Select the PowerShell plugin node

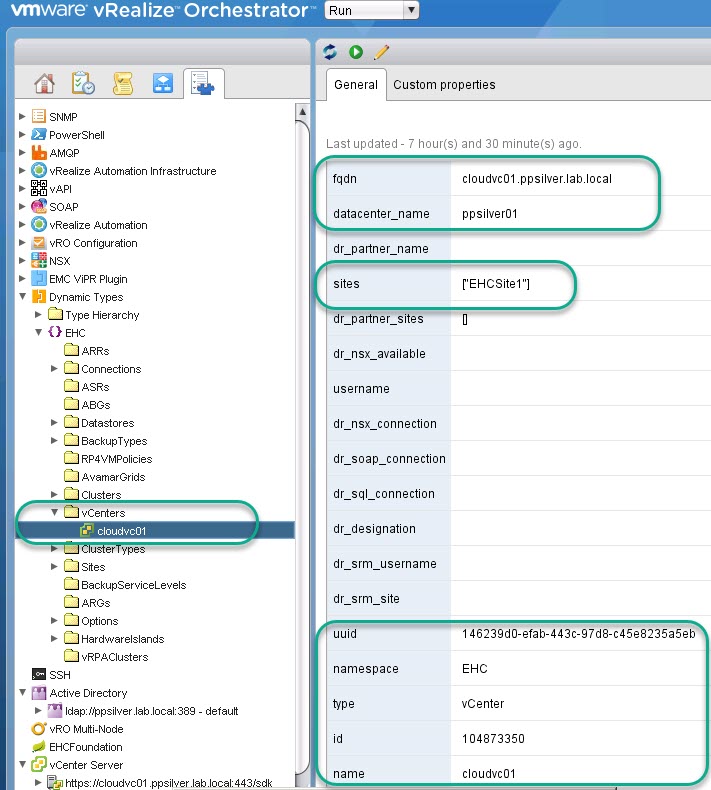click(x=76, y=135)
